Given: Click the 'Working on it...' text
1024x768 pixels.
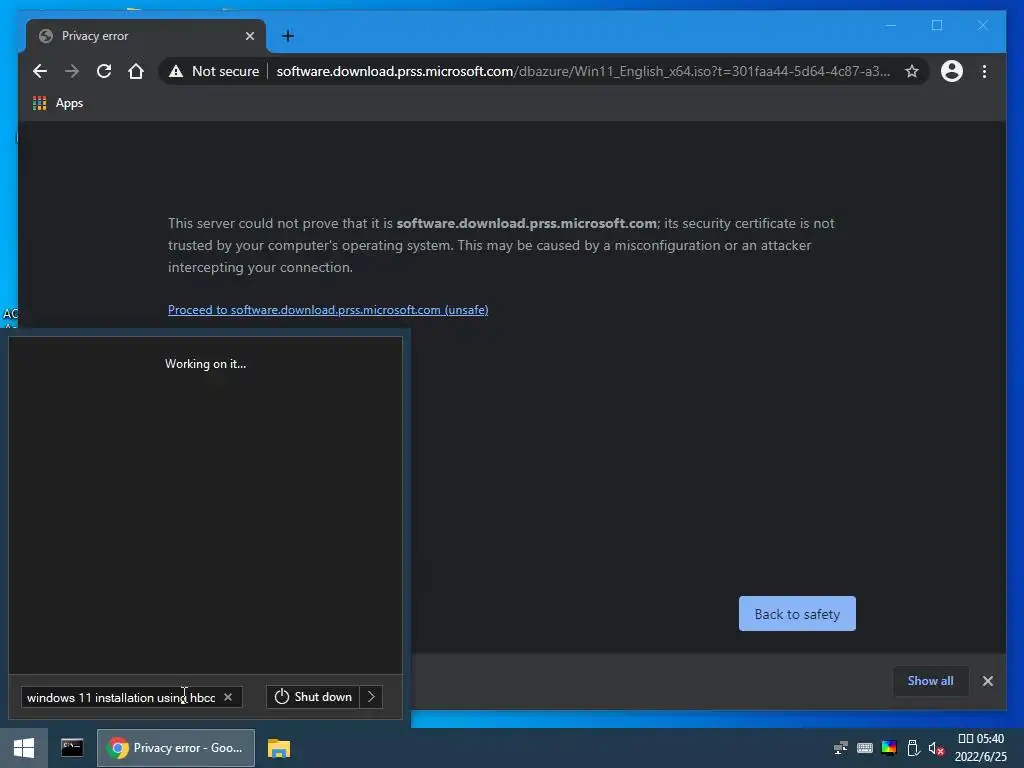Looking at the screenshot, I should click(205, 364).
